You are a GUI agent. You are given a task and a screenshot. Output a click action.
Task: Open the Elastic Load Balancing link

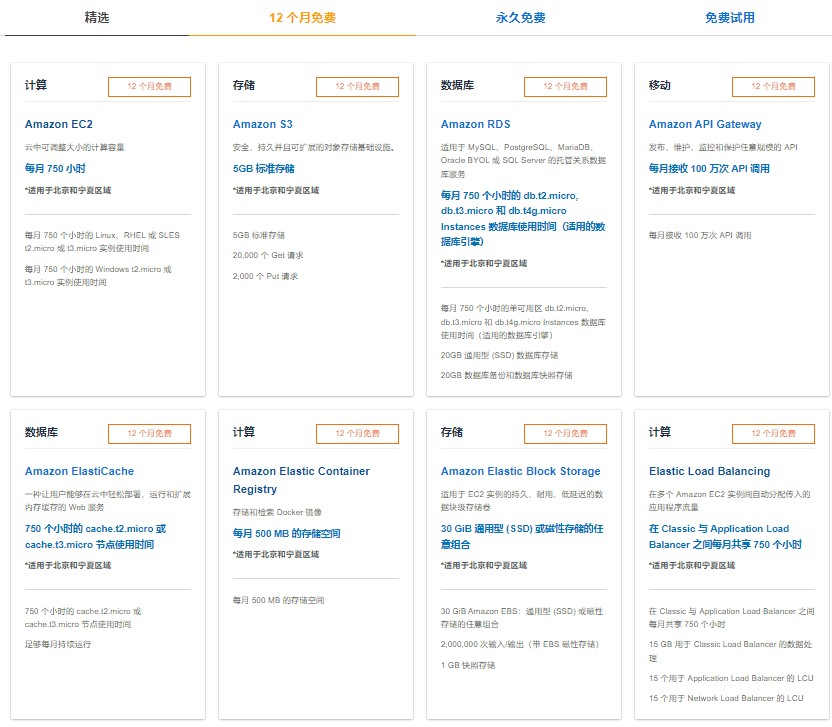tap(709, 471)
